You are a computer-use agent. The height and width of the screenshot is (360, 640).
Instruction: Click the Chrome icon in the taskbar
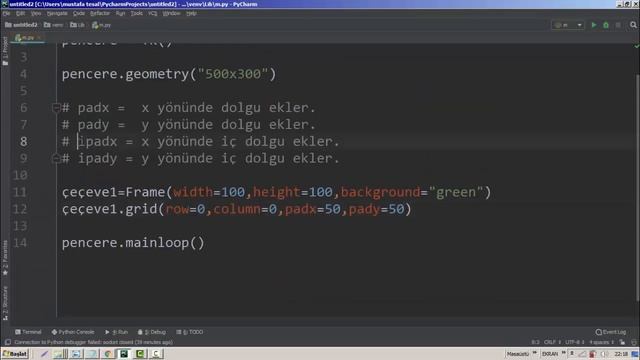pos(108,353)
